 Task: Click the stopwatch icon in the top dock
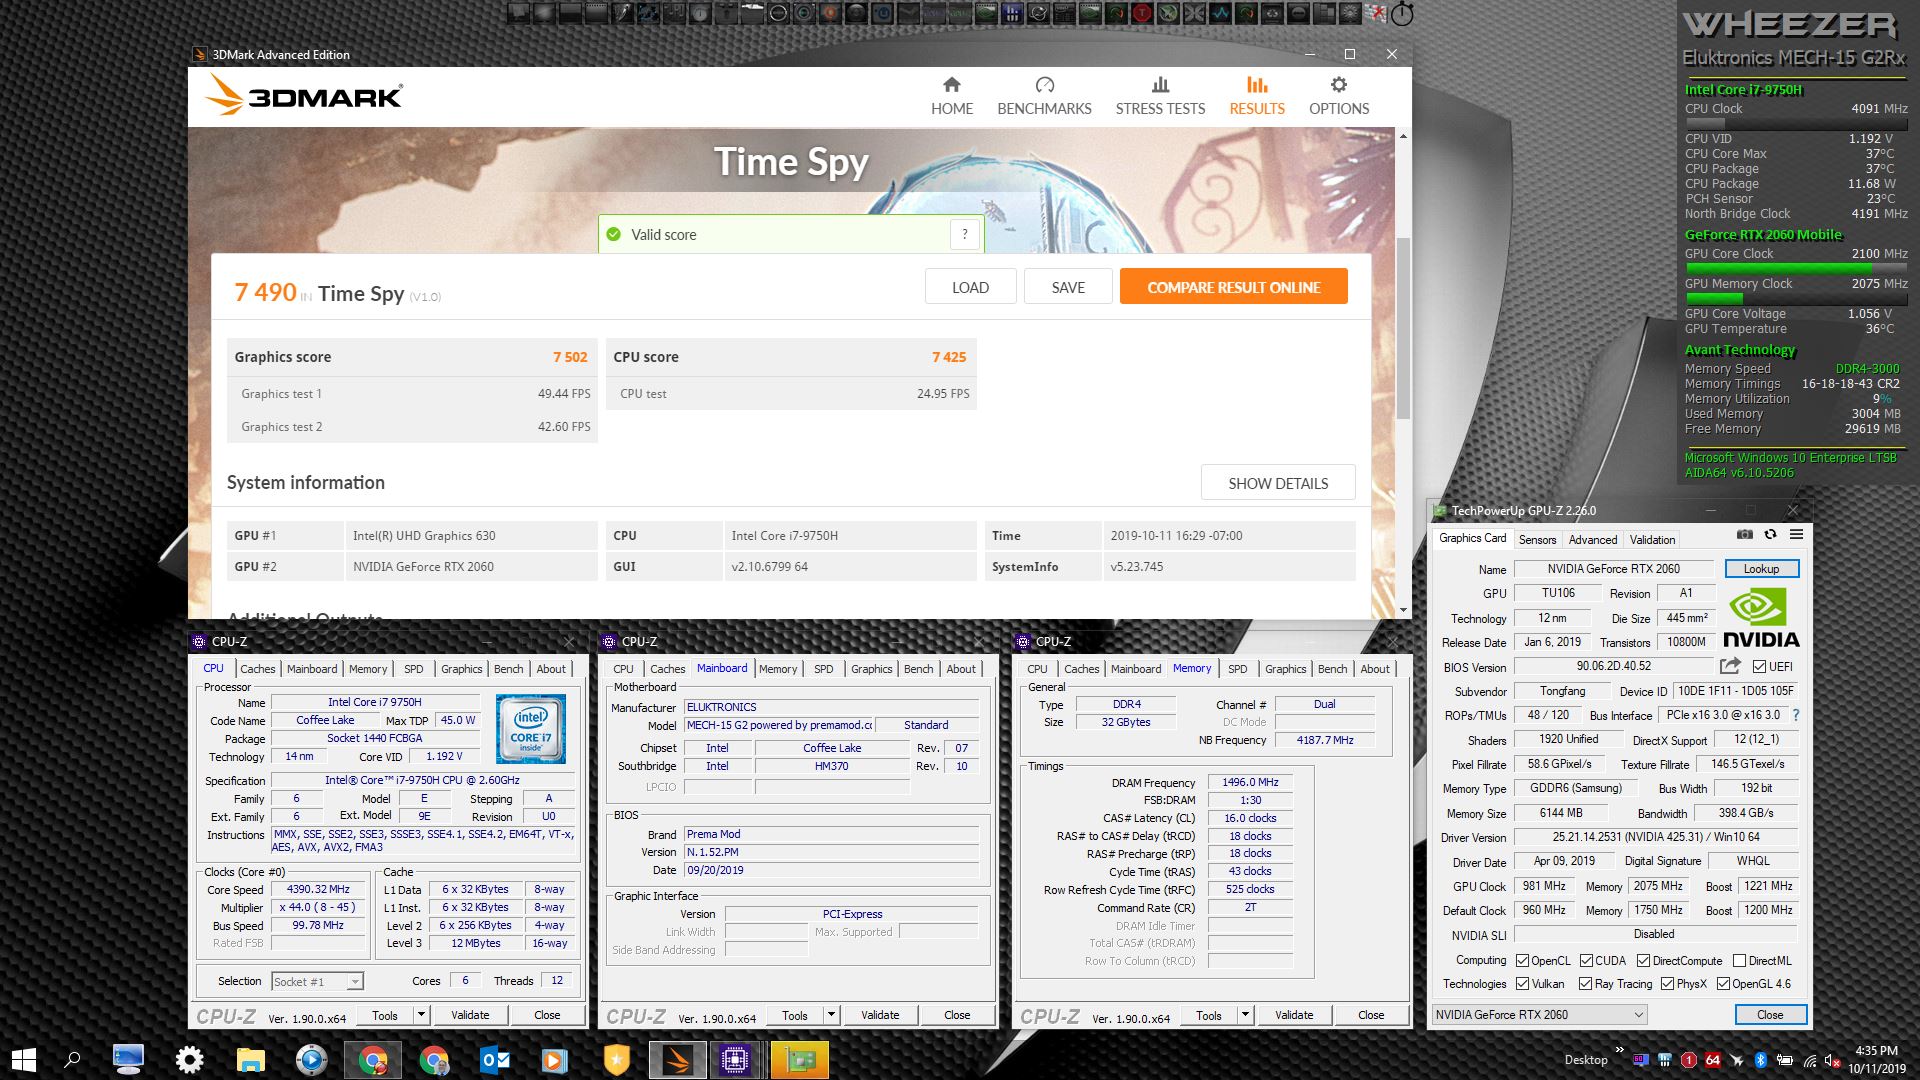click(x=1402, y=13)
